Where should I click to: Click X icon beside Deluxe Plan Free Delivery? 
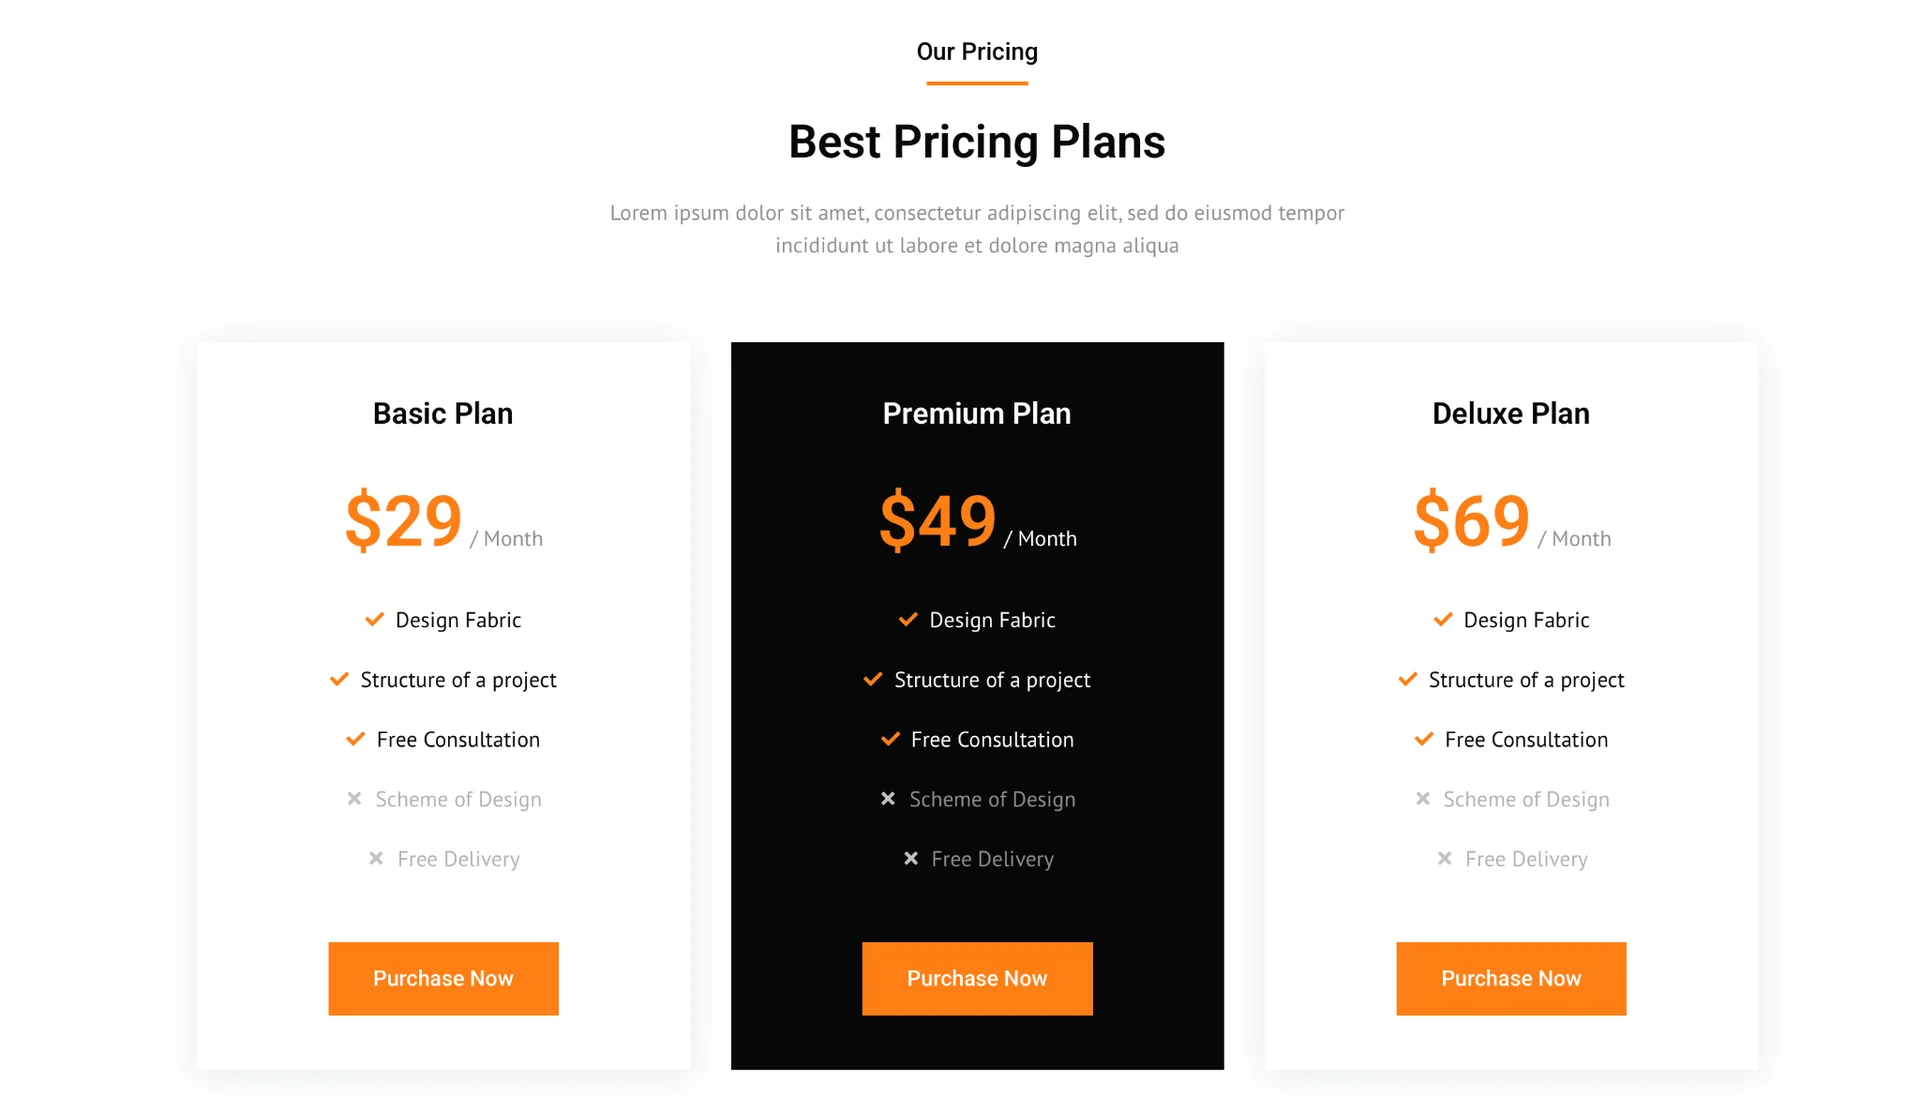pos(1445,859)
